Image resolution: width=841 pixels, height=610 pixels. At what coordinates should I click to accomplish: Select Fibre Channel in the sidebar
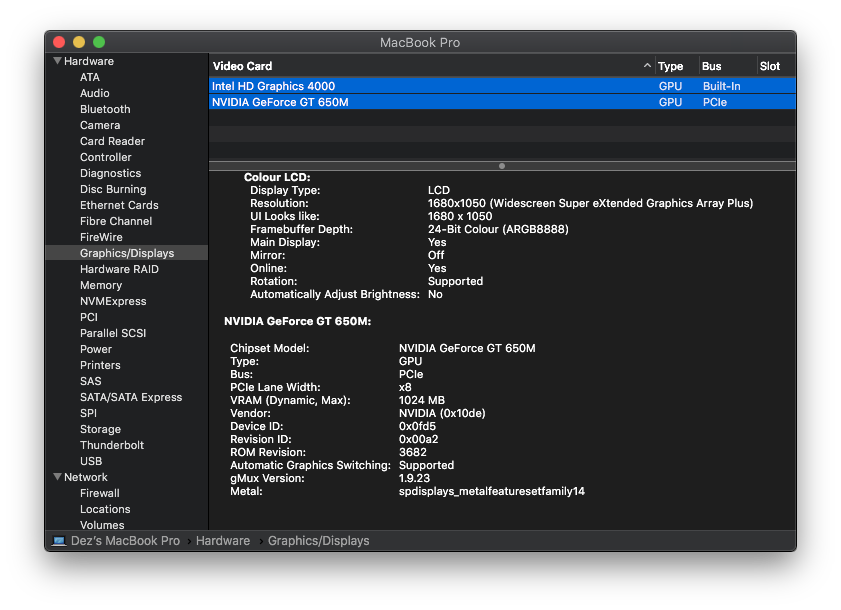(116, 222)
